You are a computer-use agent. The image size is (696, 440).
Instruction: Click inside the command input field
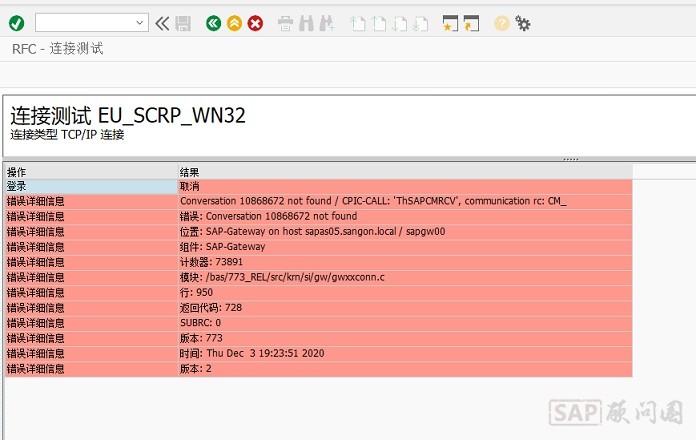pyautogui.click(x=84, y=23)
